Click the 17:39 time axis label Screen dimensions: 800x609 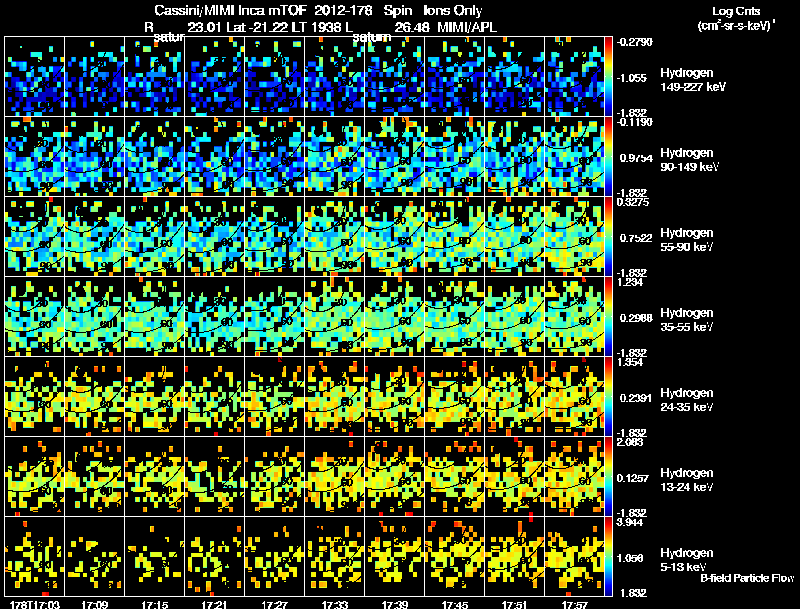coord(394,604)
